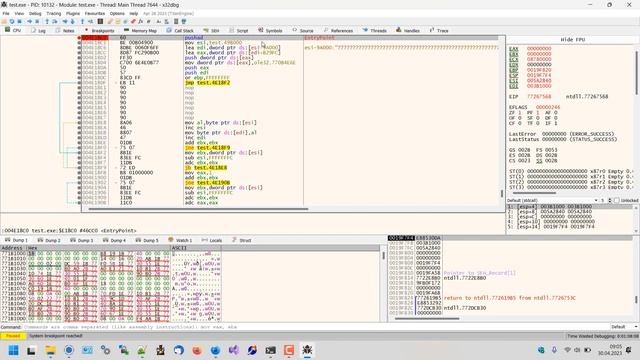Click the Hide FPU button
Image resolution: width=640 pixels, height=360 pixels.
573,40
